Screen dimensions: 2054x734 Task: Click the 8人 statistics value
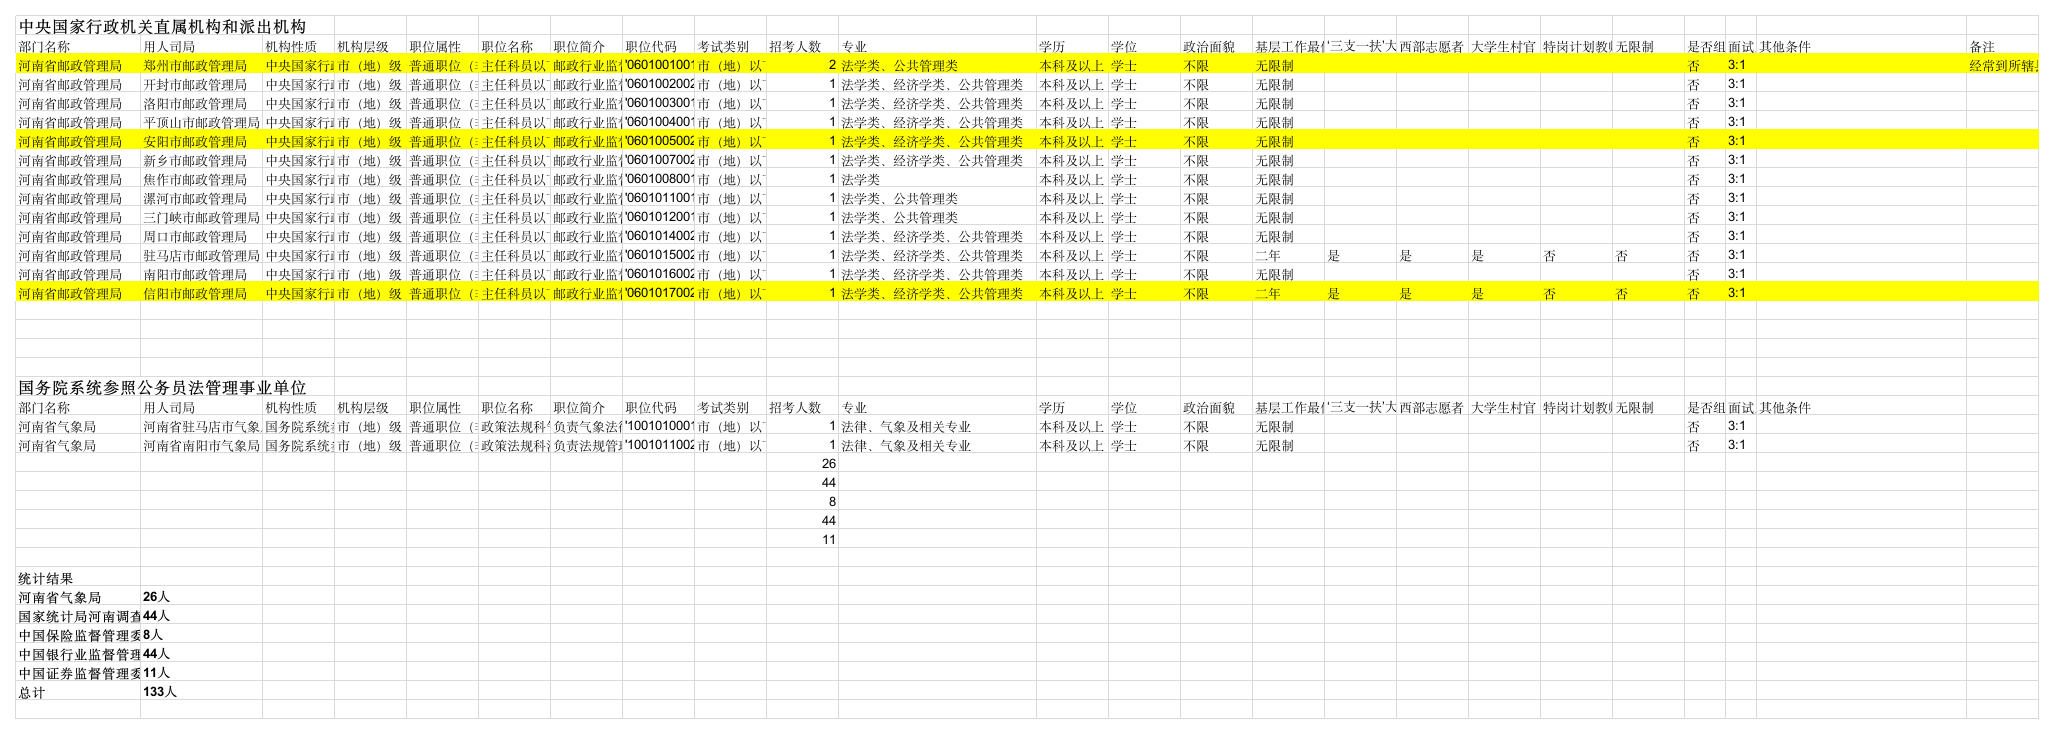(201, 635)
